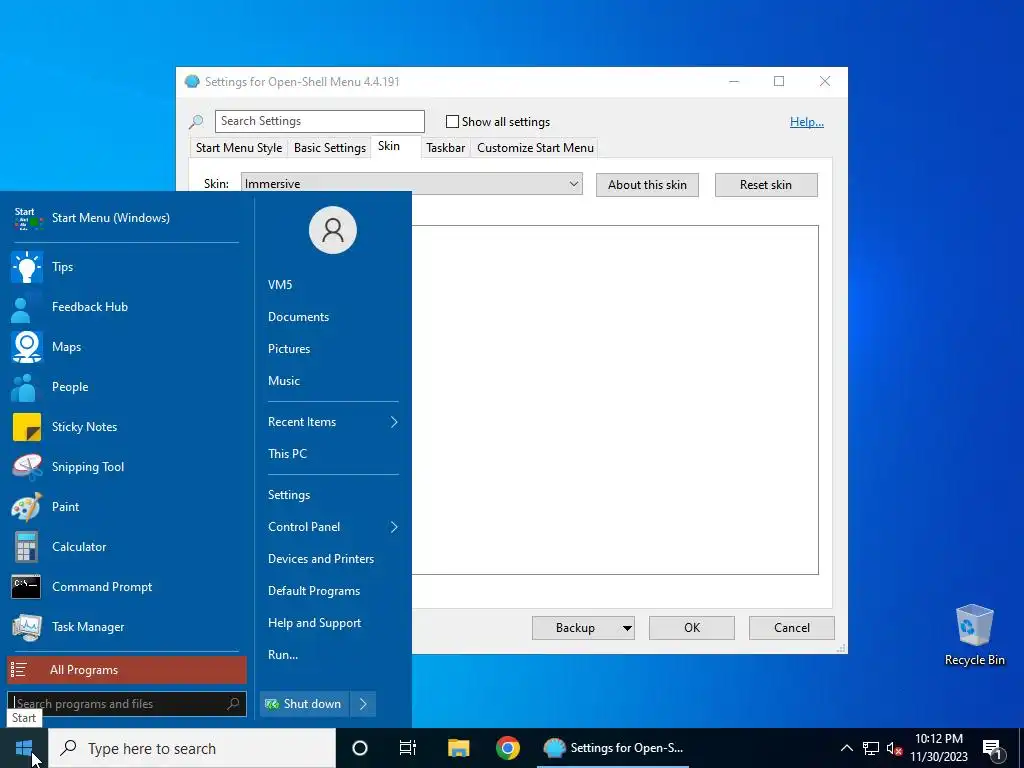Expand the Control Panel submenu arrow
This screenshot has width=1024, height=768.
pyautogui.click(x=394, y=527)
